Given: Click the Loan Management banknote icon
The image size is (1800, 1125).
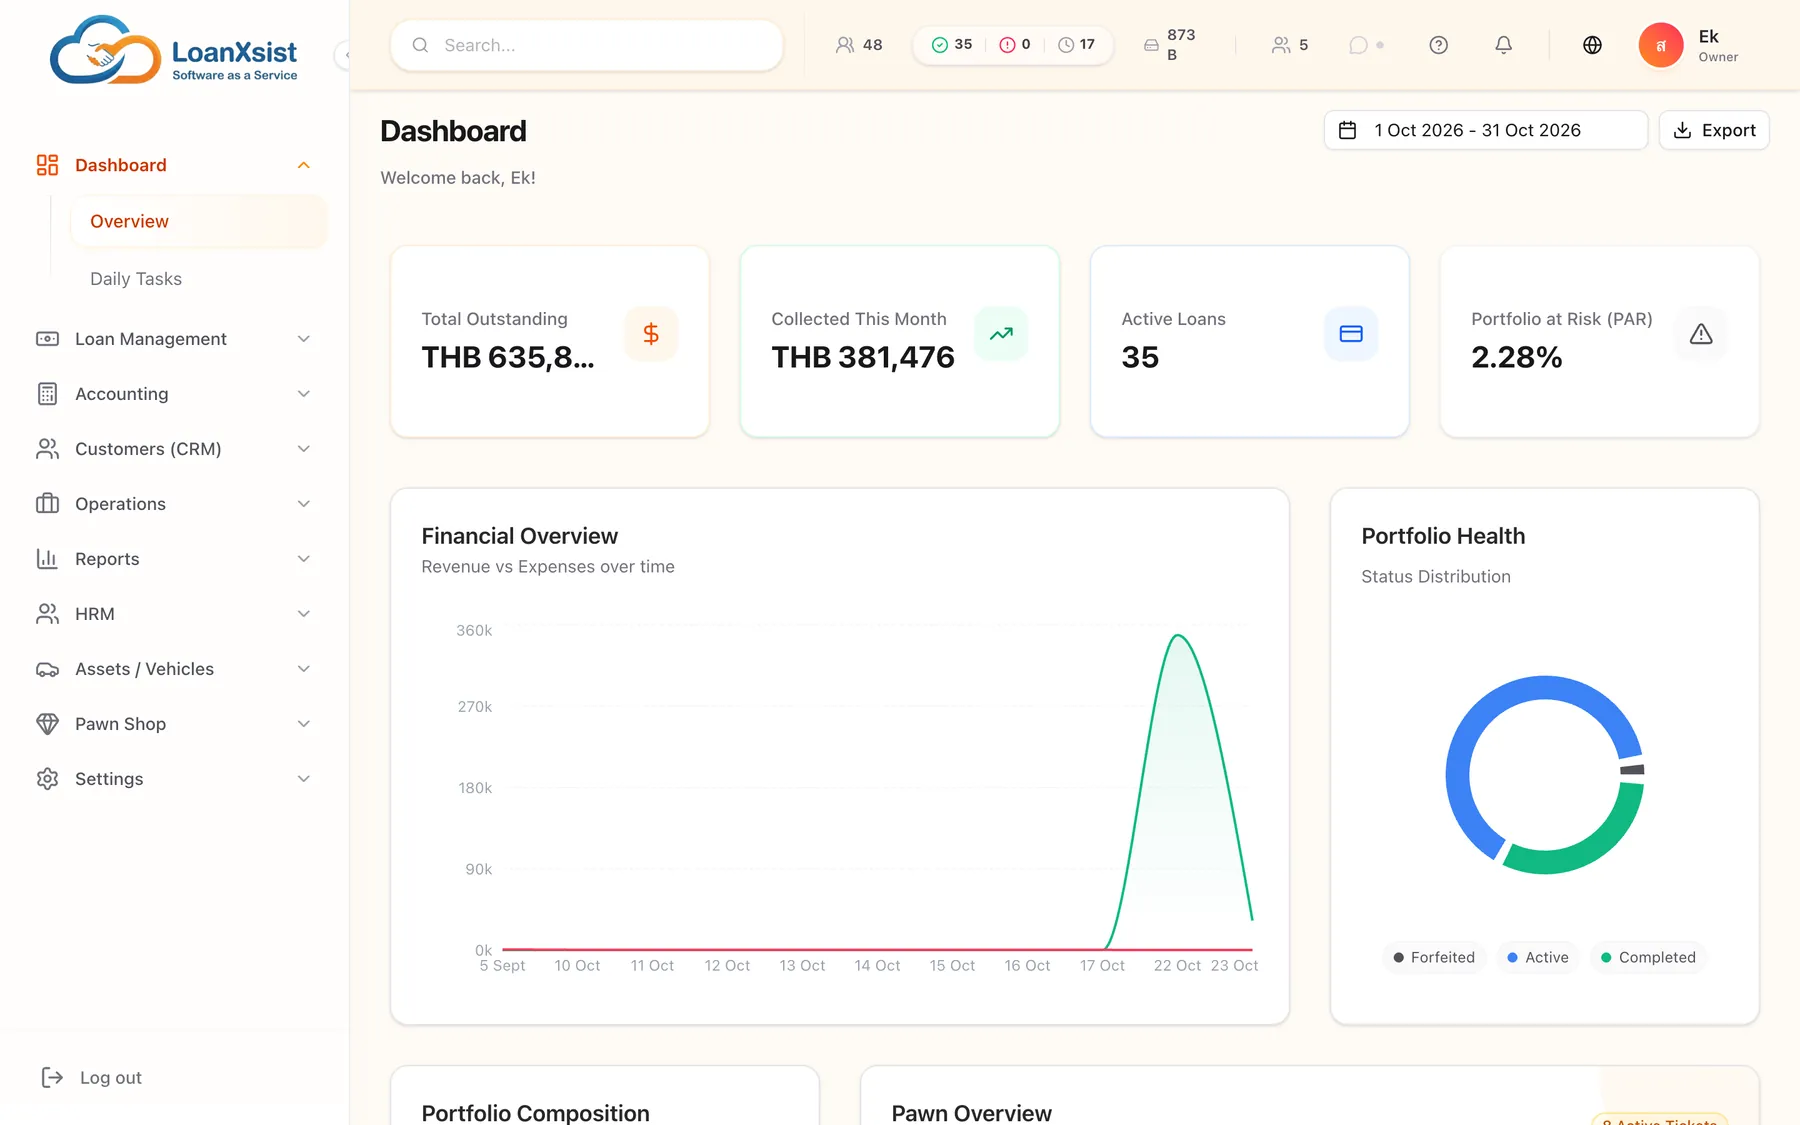Looking at the screenshot, I should click(47, 339).
